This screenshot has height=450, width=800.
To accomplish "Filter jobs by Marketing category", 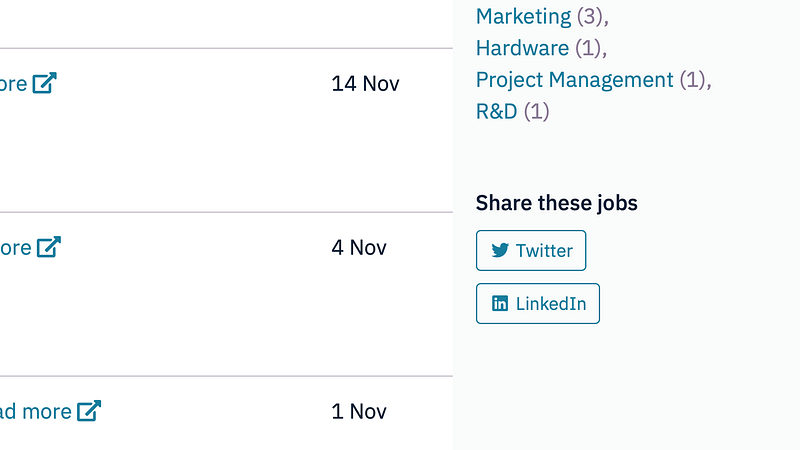I will 523,16.
